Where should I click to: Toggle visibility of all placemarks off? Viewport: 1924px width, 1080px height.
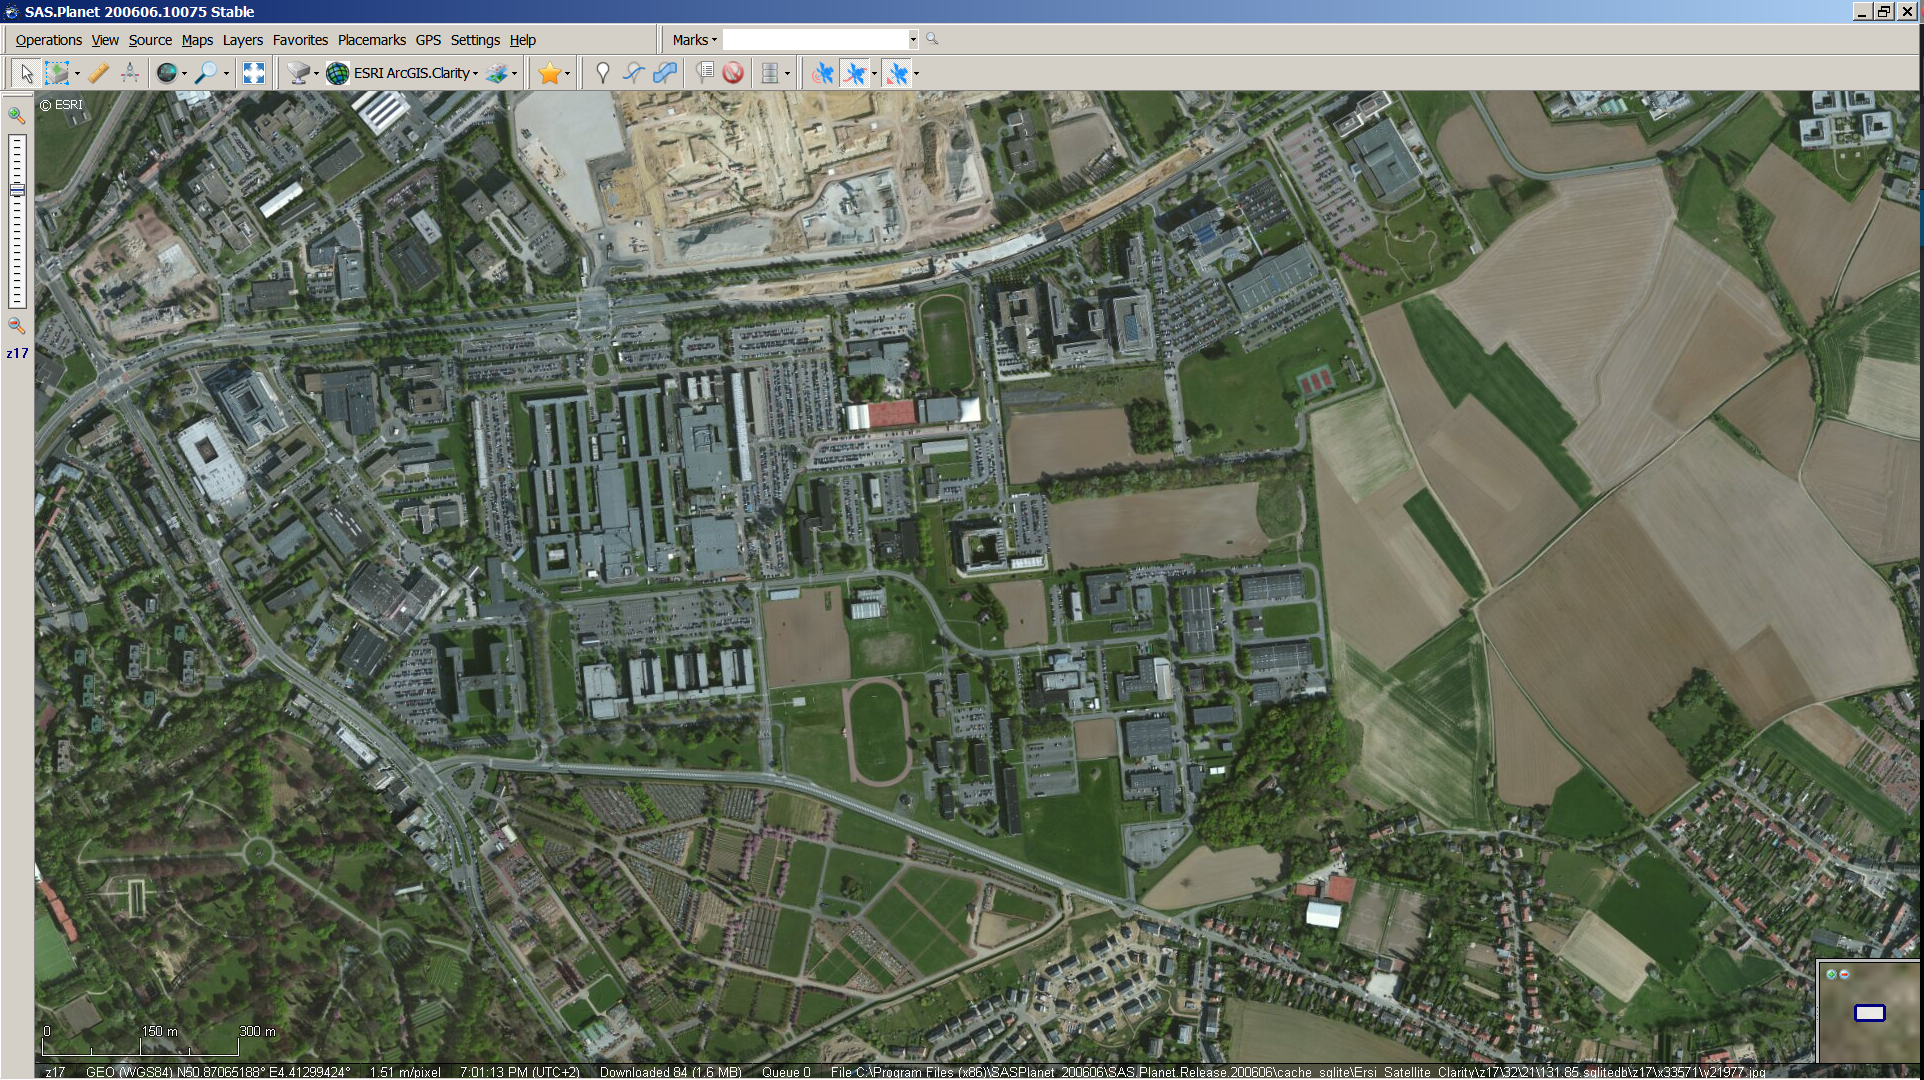coord(733,72)
